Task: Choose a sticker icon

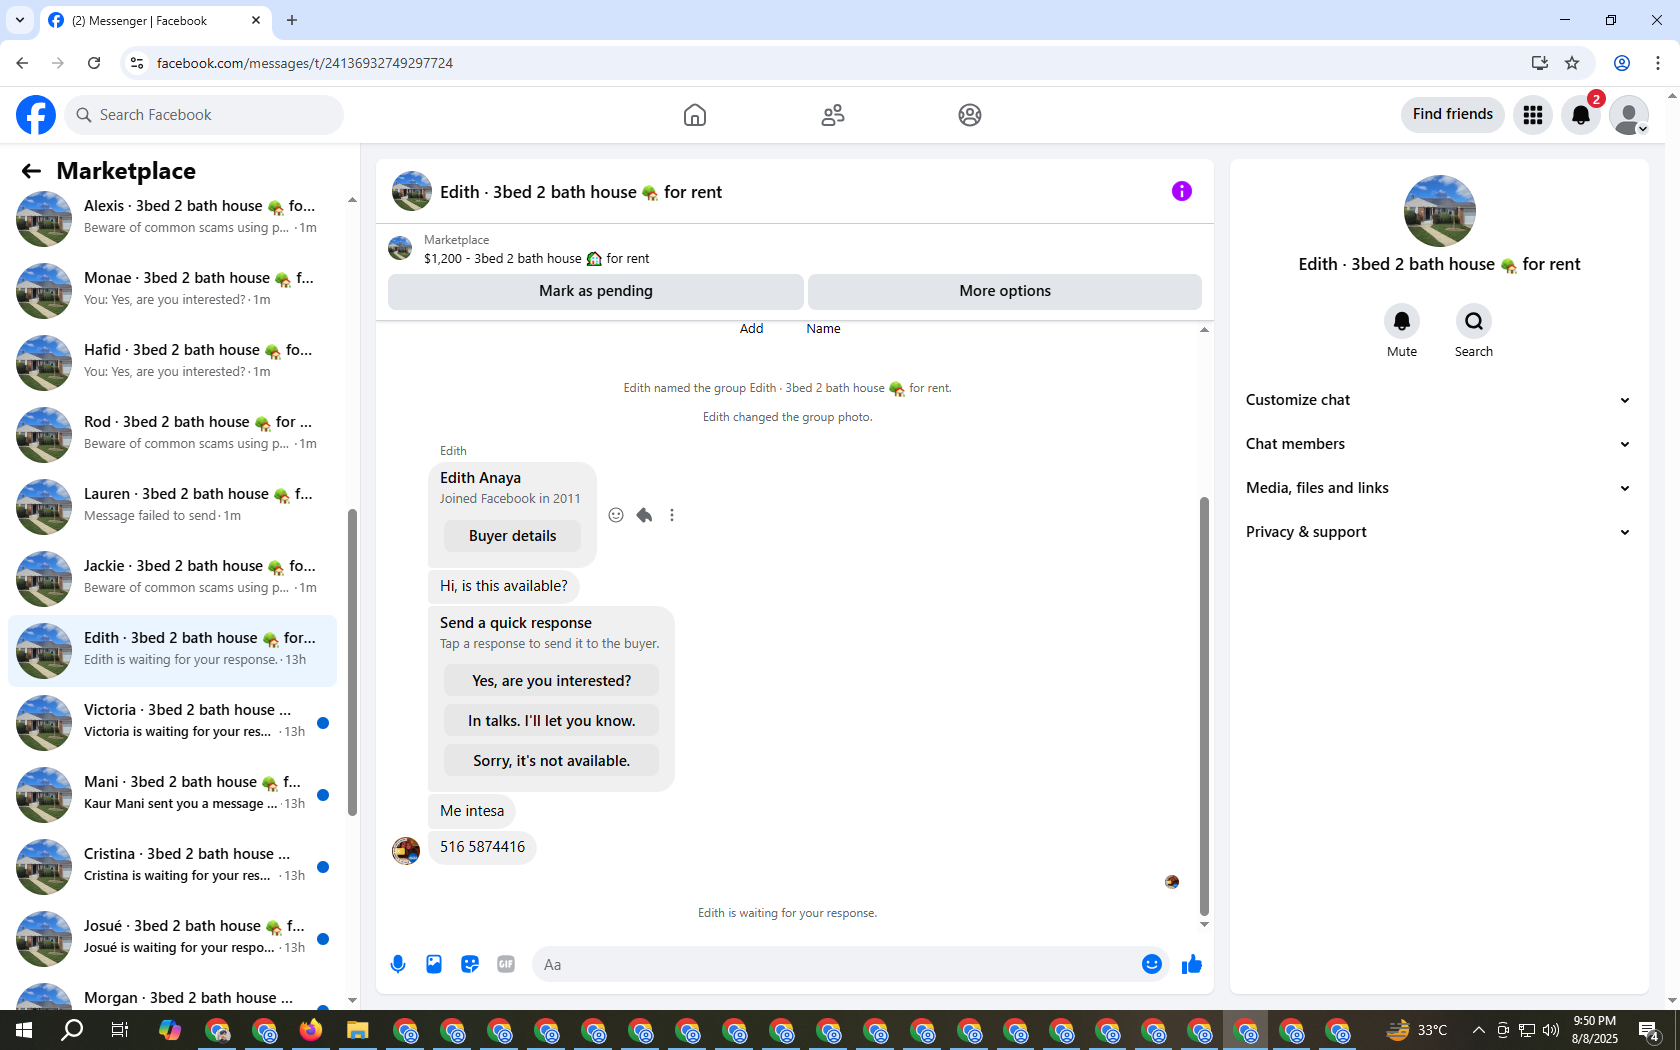Action: pos(470,964)
